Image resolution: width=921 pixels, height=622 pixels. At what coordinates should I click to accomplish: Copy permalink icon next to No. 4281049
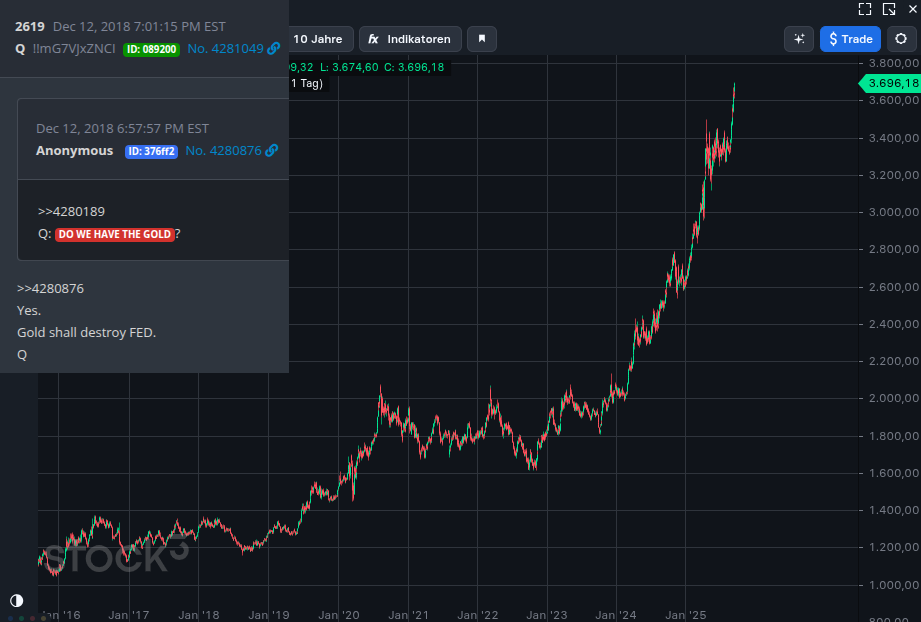273,49
